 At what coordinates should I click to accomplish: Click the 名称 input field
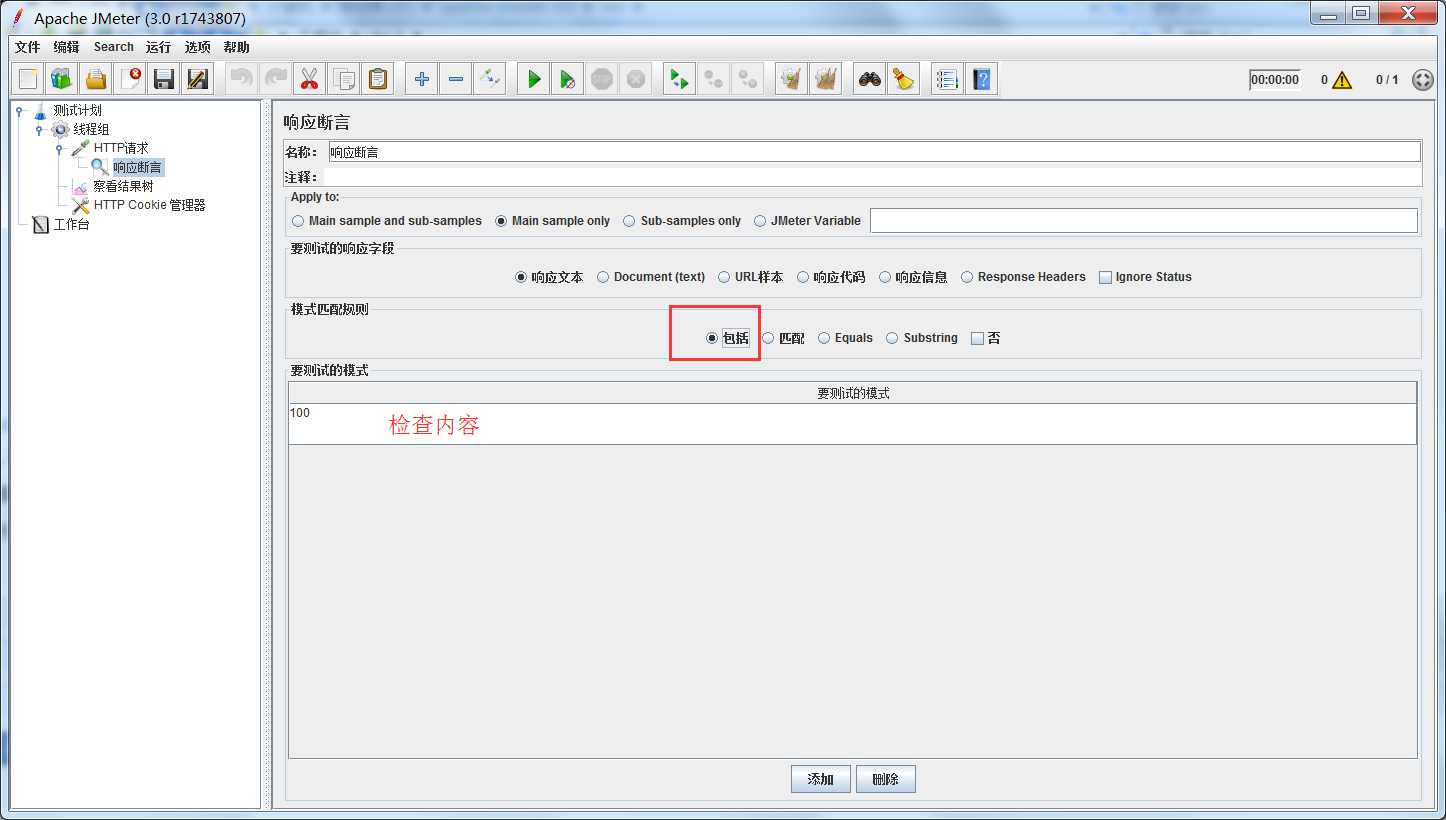pyautogui.click(x=874, y=152)
